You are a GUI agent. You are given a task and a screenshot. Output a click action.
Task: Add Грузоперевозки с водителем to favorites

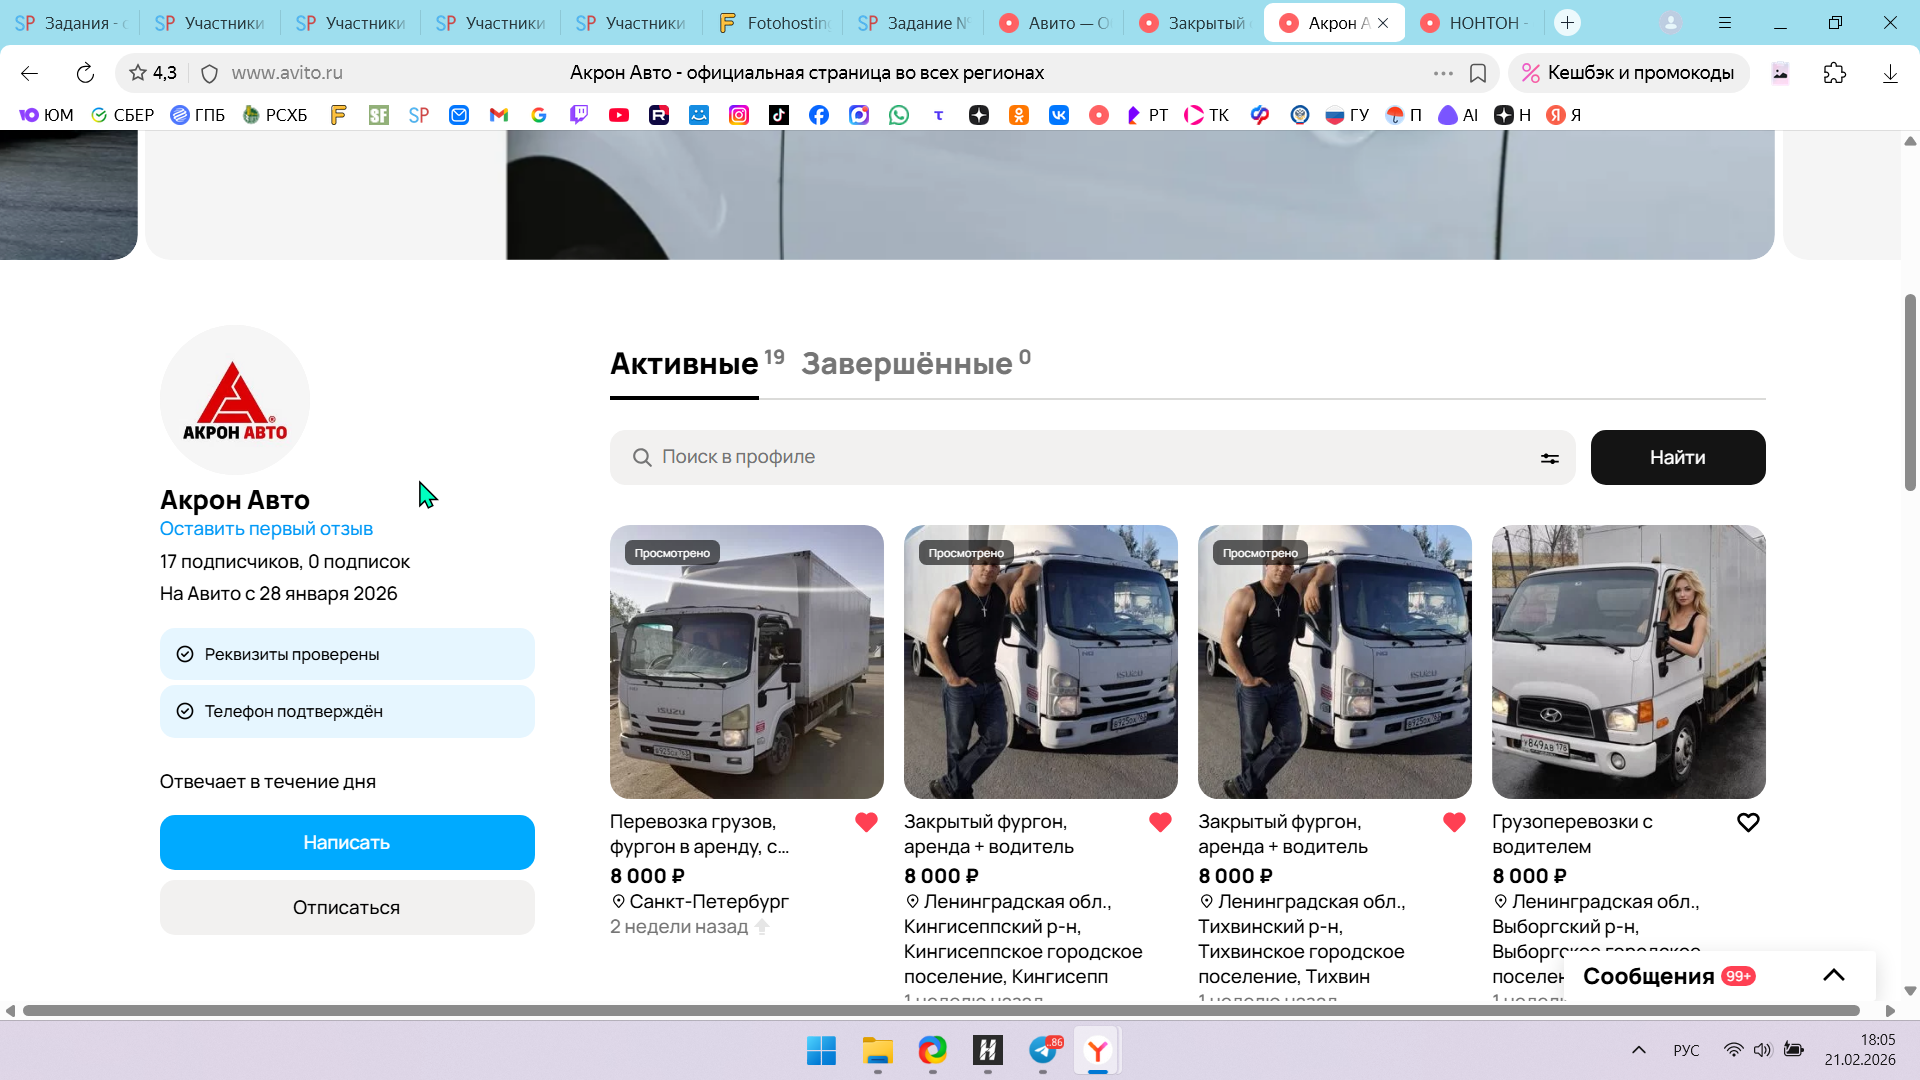[1748, 822]
